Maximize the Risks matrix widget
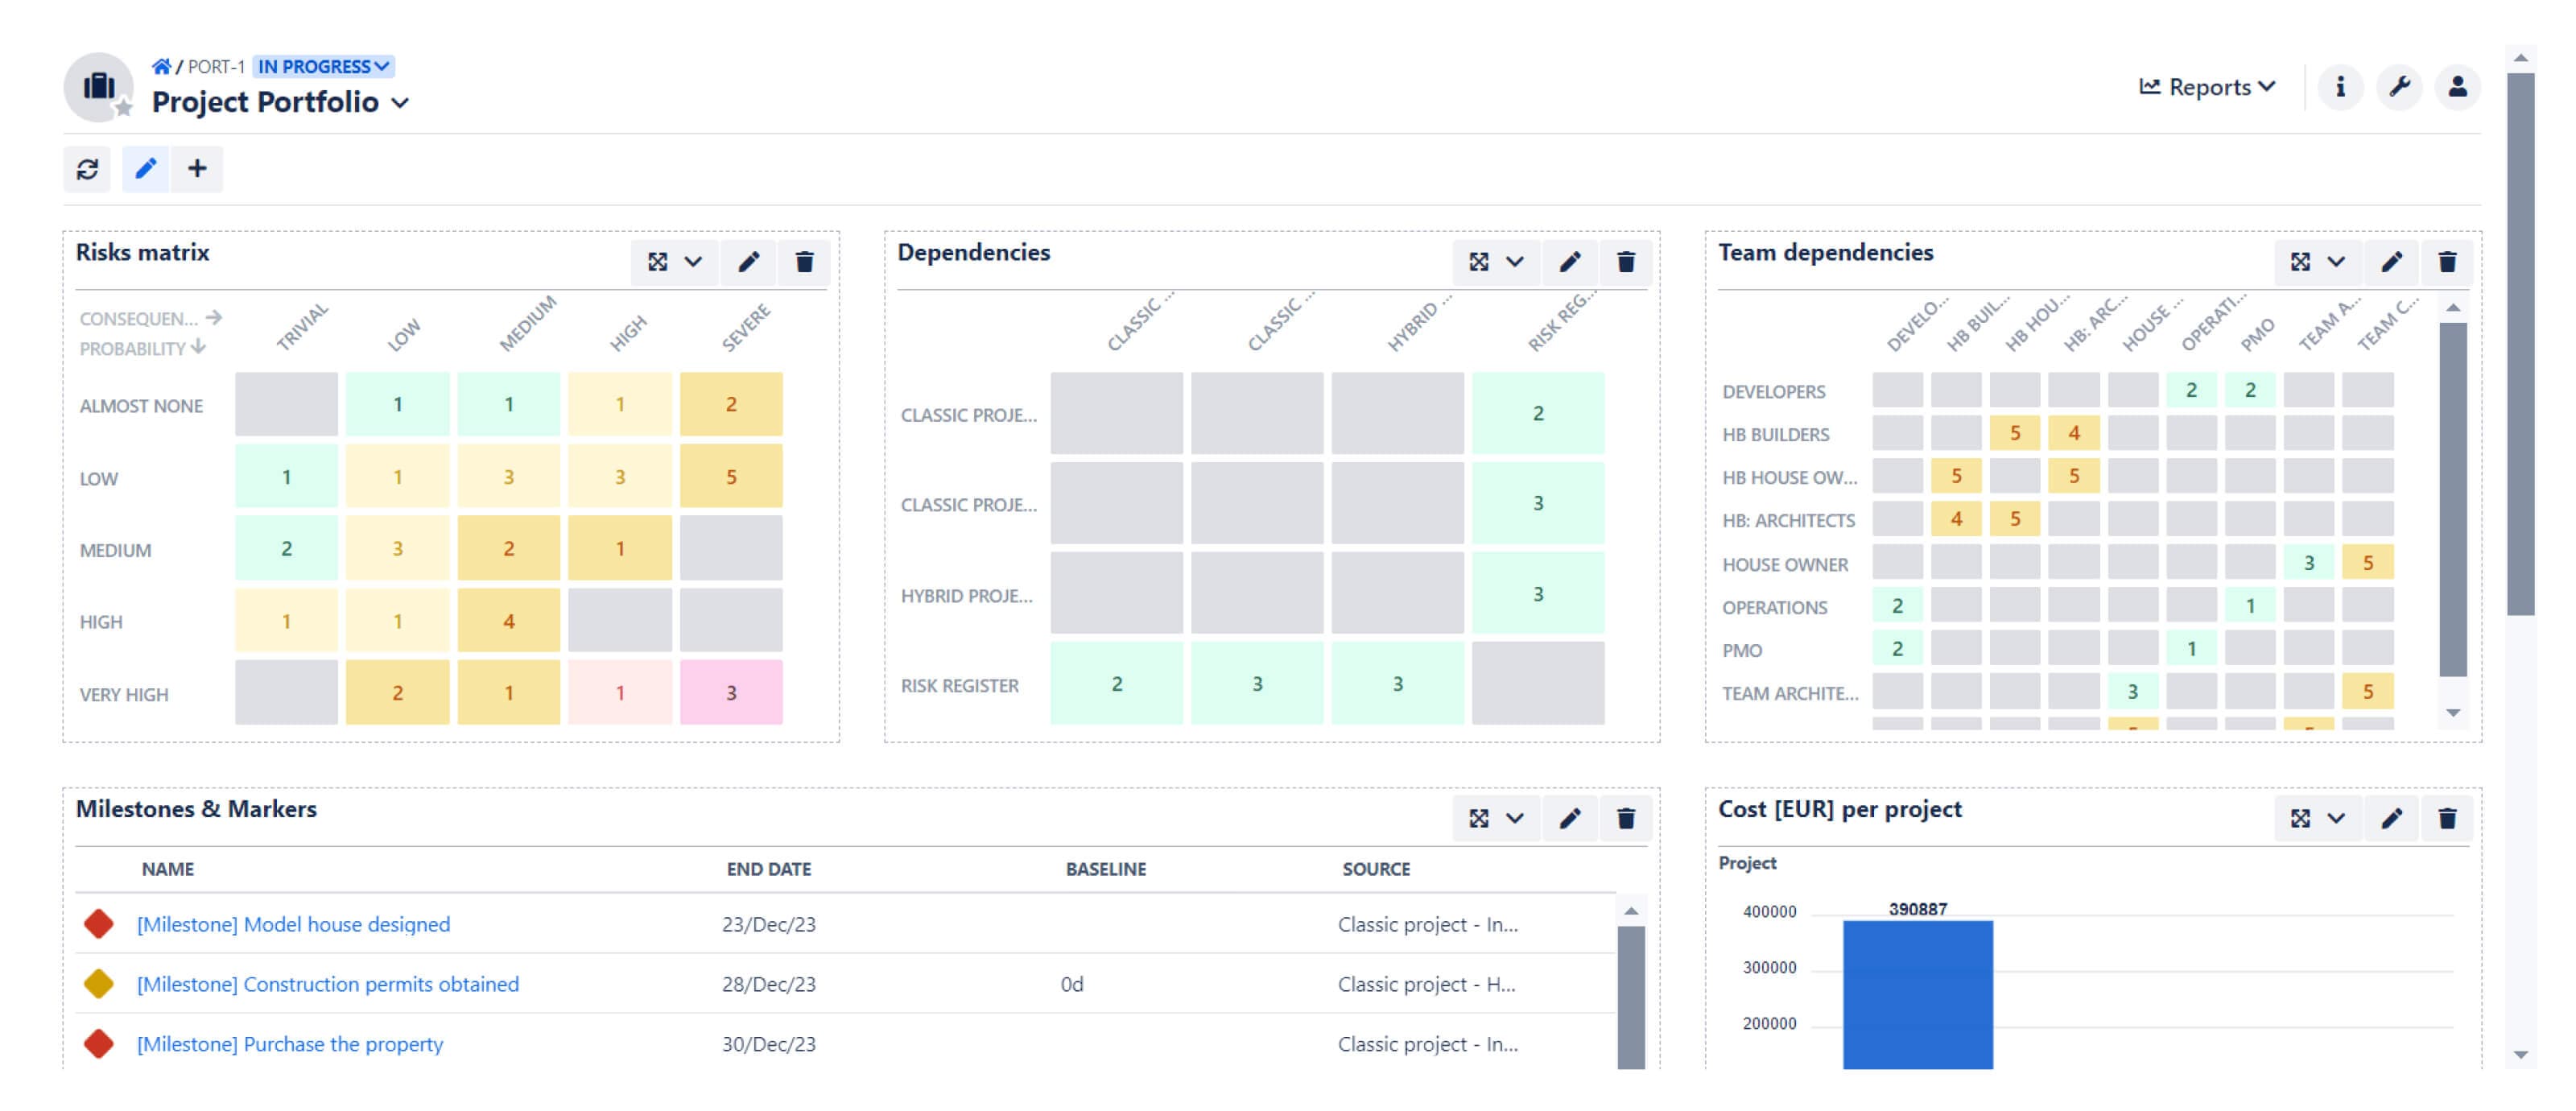The image size is (2576, 1111). (x=657, y=262)
